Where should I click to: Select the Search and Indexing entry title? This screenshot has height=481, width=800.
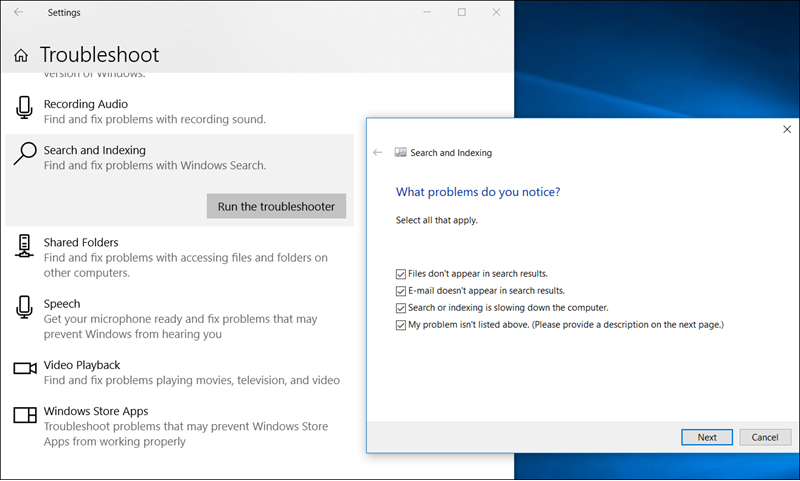click(94, 150)
